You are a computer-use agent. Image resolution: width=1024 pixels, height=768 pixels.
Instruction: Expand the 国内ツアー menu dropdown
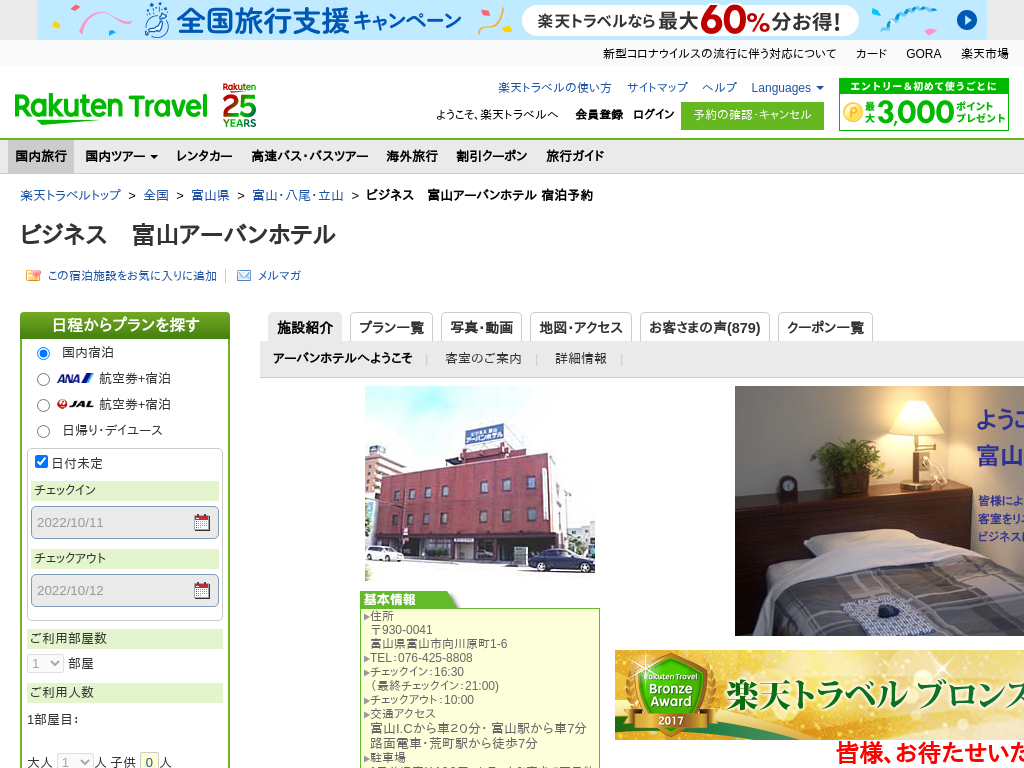[121, 156]
